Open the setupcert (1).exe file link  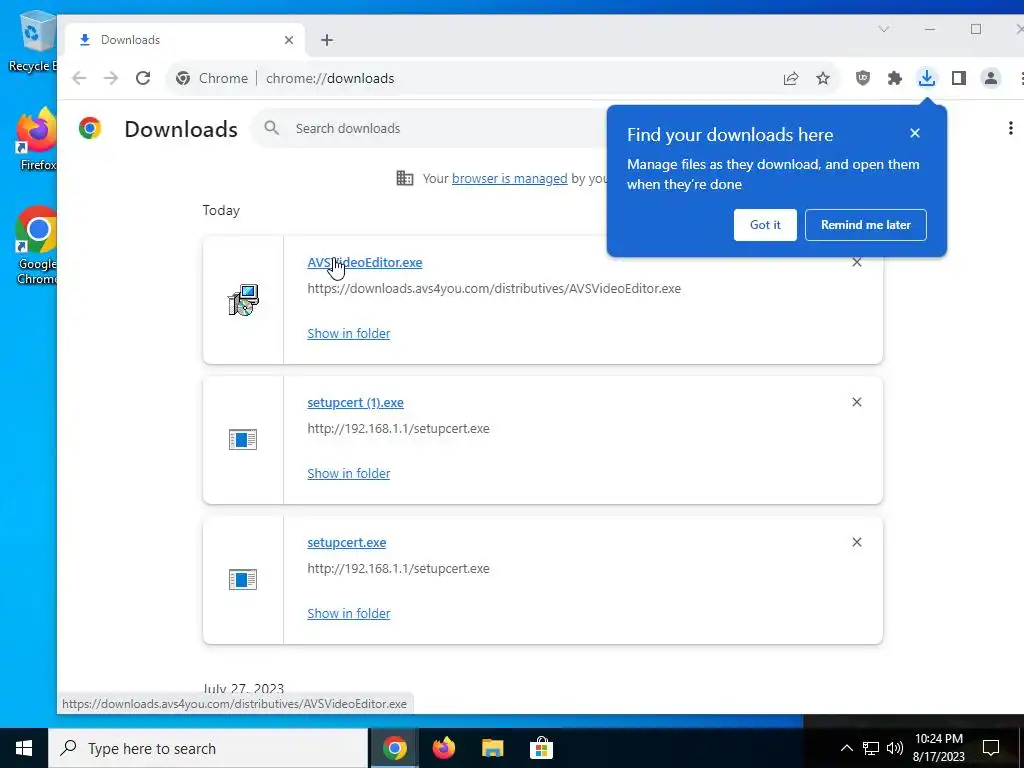[x=355, y=402]
